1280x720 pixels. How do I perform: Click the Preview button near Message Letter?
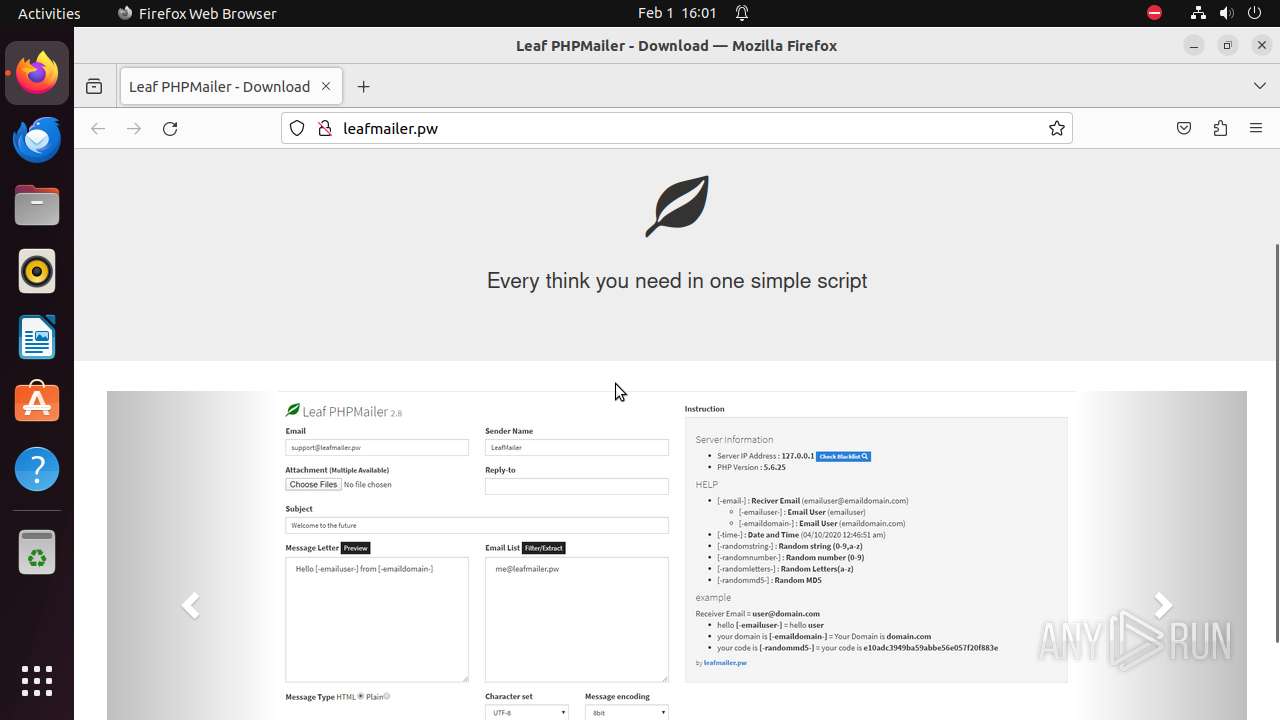(x=356, y=548)
